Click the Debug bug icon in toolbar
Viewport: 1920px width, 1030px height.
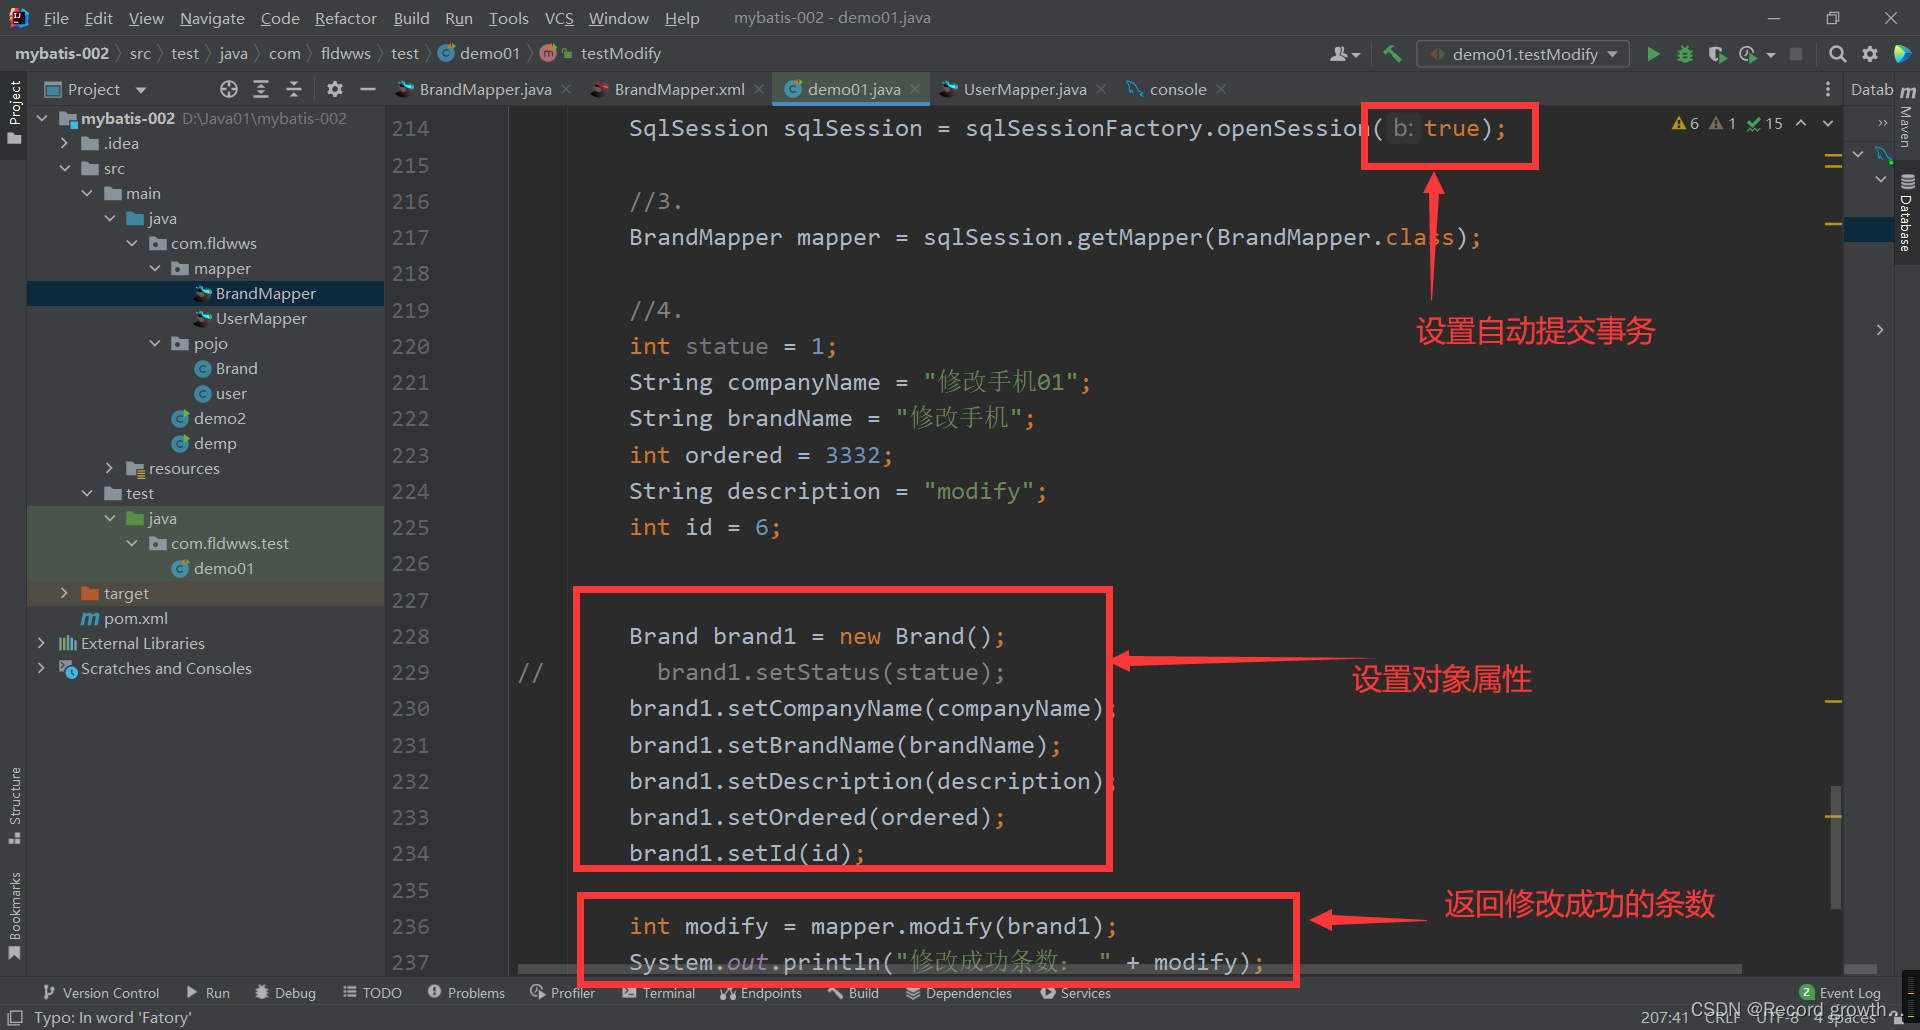click(x=1685, y=54)
